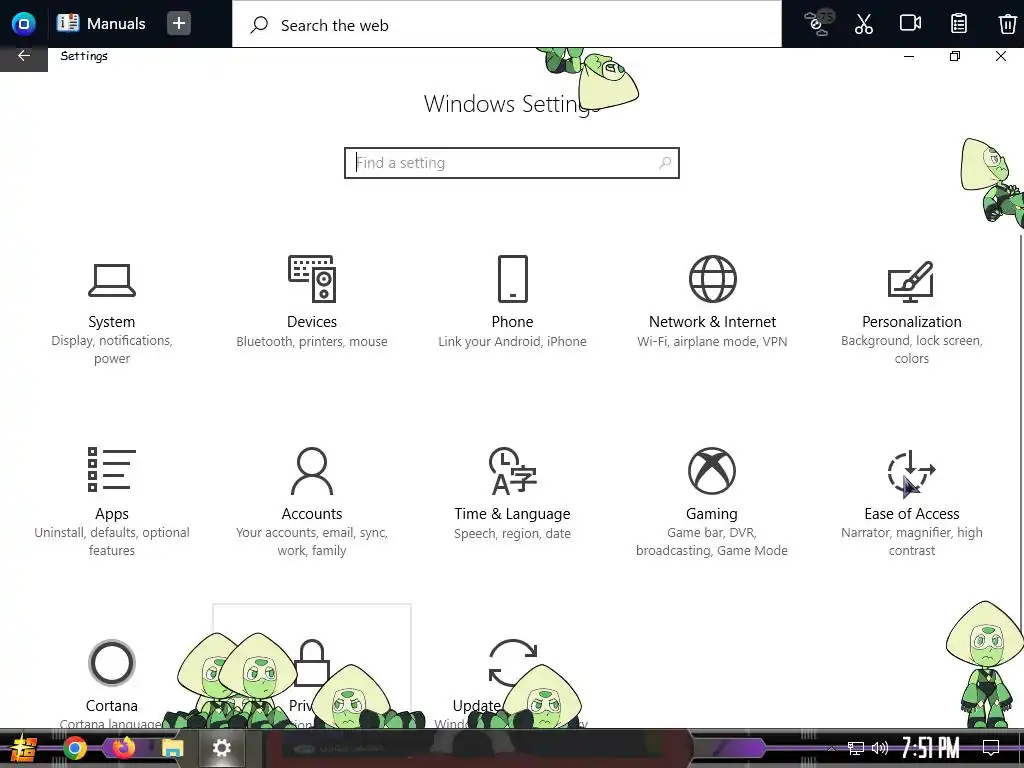Open the Start menu taskbar icon
The height and width of the screenshot is (768, 1024).
tap(24, 748)
